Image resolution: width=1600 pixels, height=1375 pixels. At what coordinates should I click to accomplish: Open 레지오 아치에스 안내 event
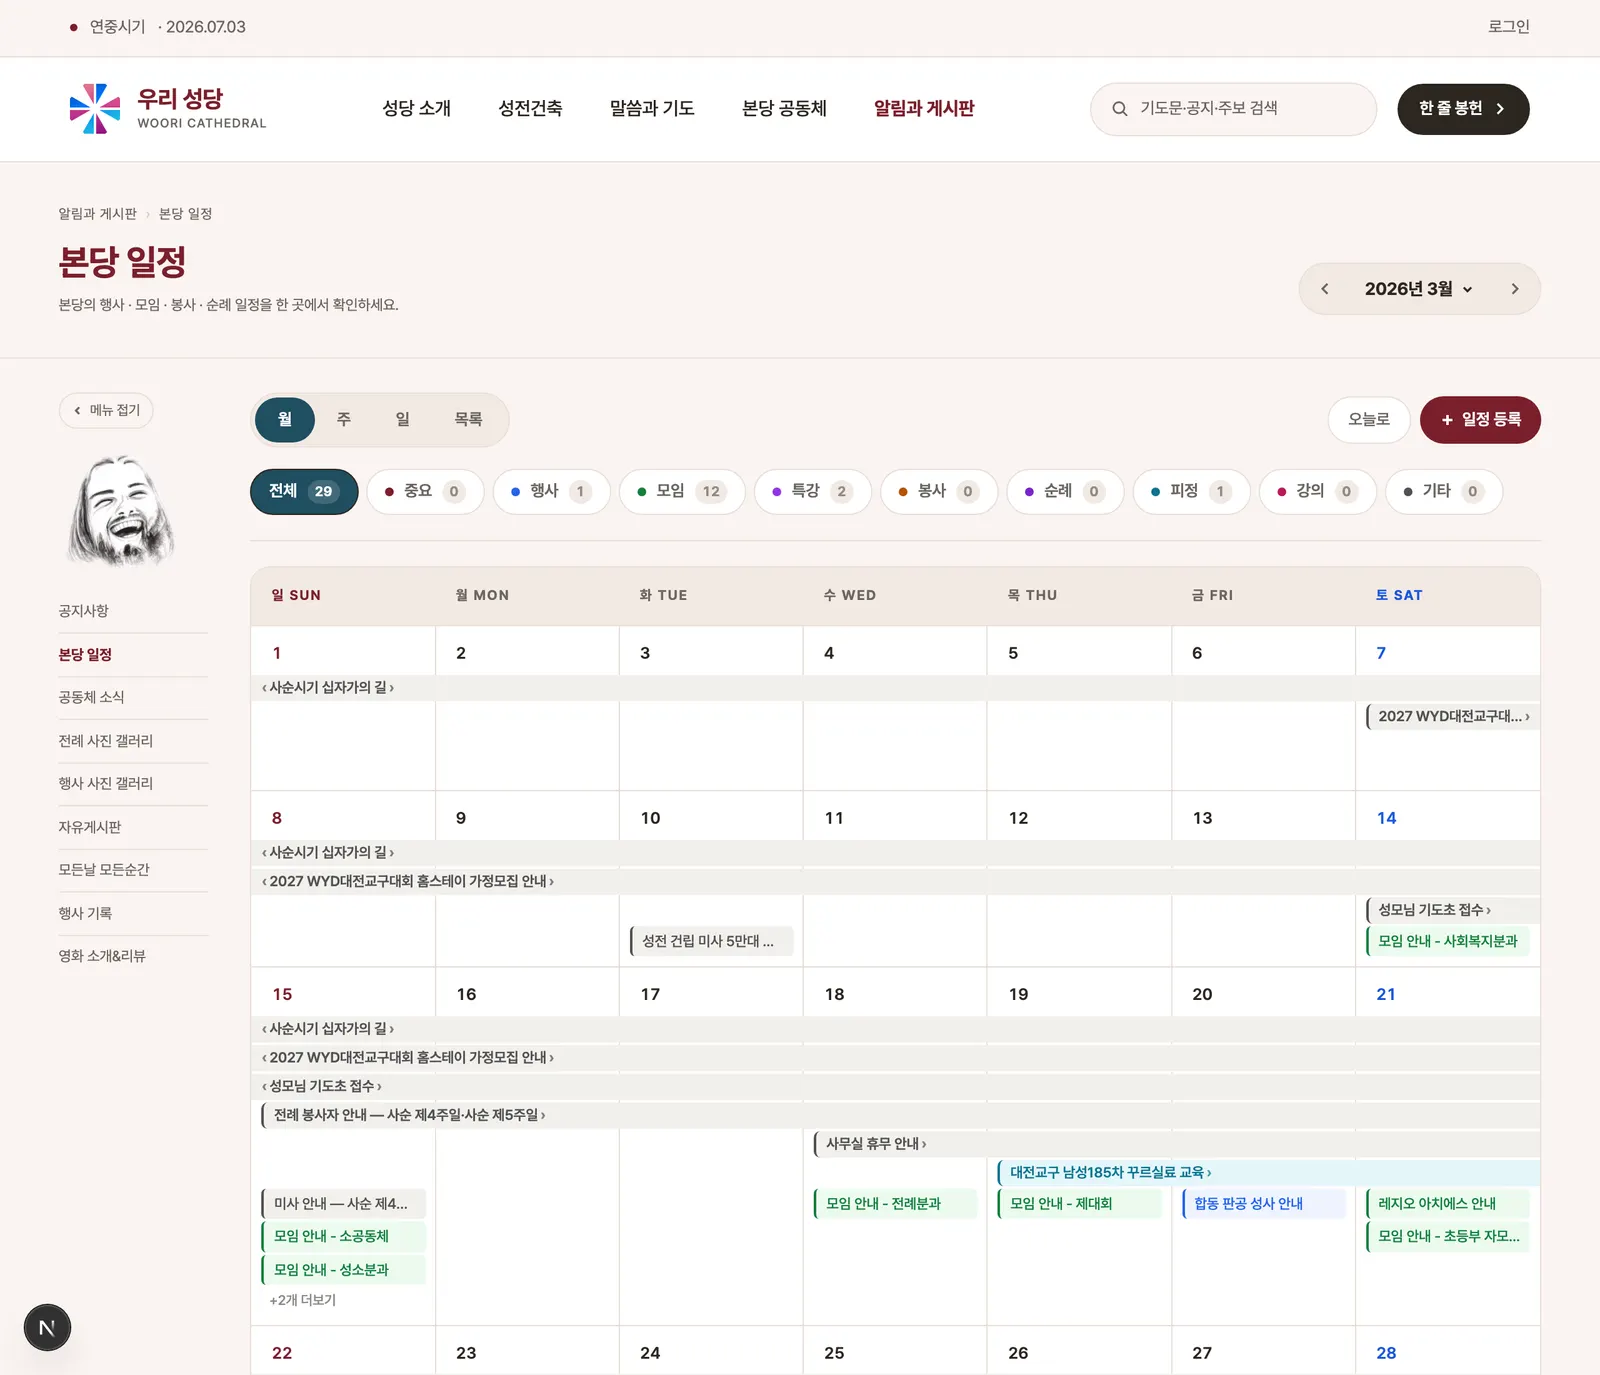coord(1448,1204)
